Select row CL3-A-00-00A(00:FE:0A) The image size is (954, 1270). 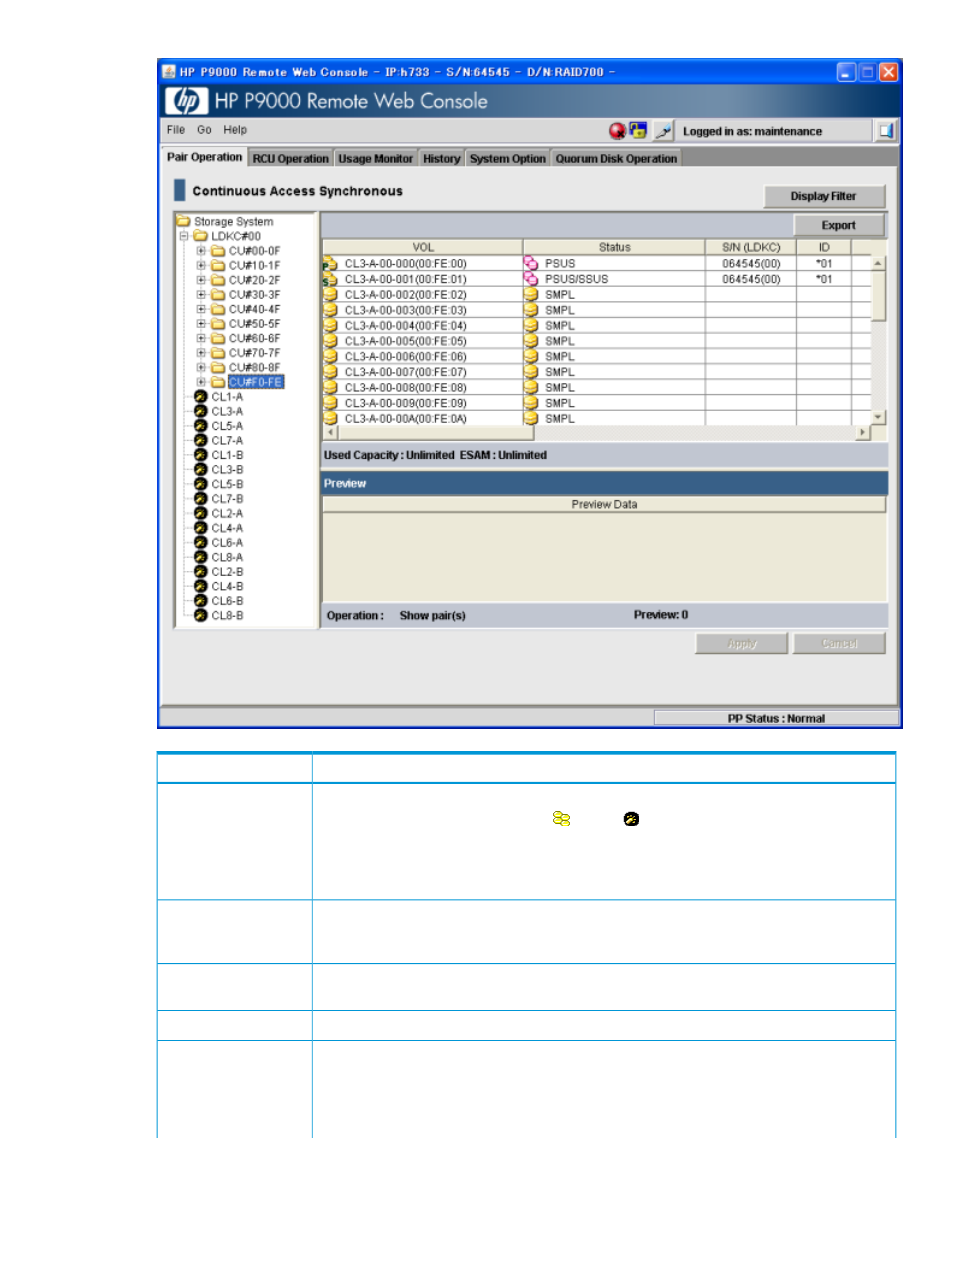pyautogui.click(x=596, y=419)
